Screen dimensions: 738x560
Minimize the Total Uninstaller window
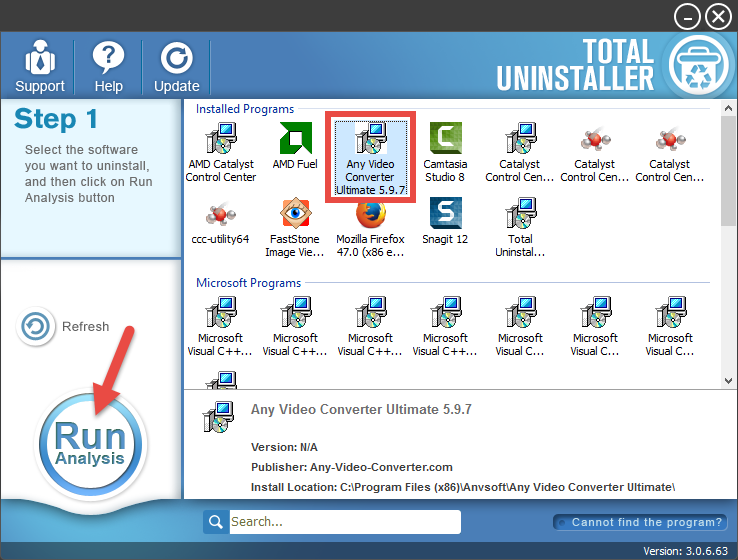688,17
